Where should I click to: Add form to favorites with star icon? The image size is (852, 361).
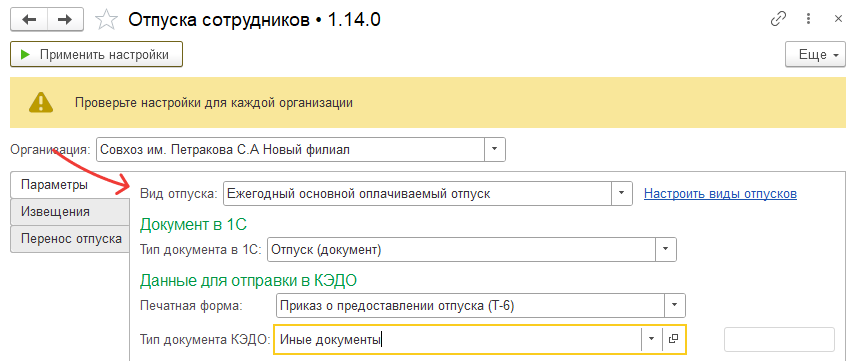coord(106,20)
